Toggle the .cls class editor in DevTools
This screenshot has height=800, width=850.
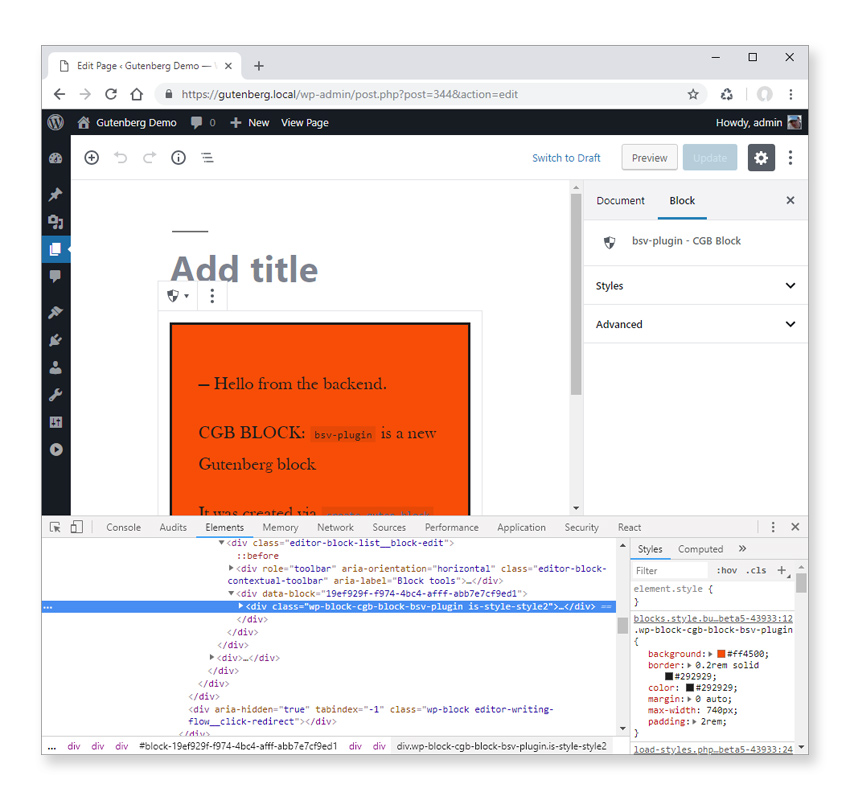point(758,569)
